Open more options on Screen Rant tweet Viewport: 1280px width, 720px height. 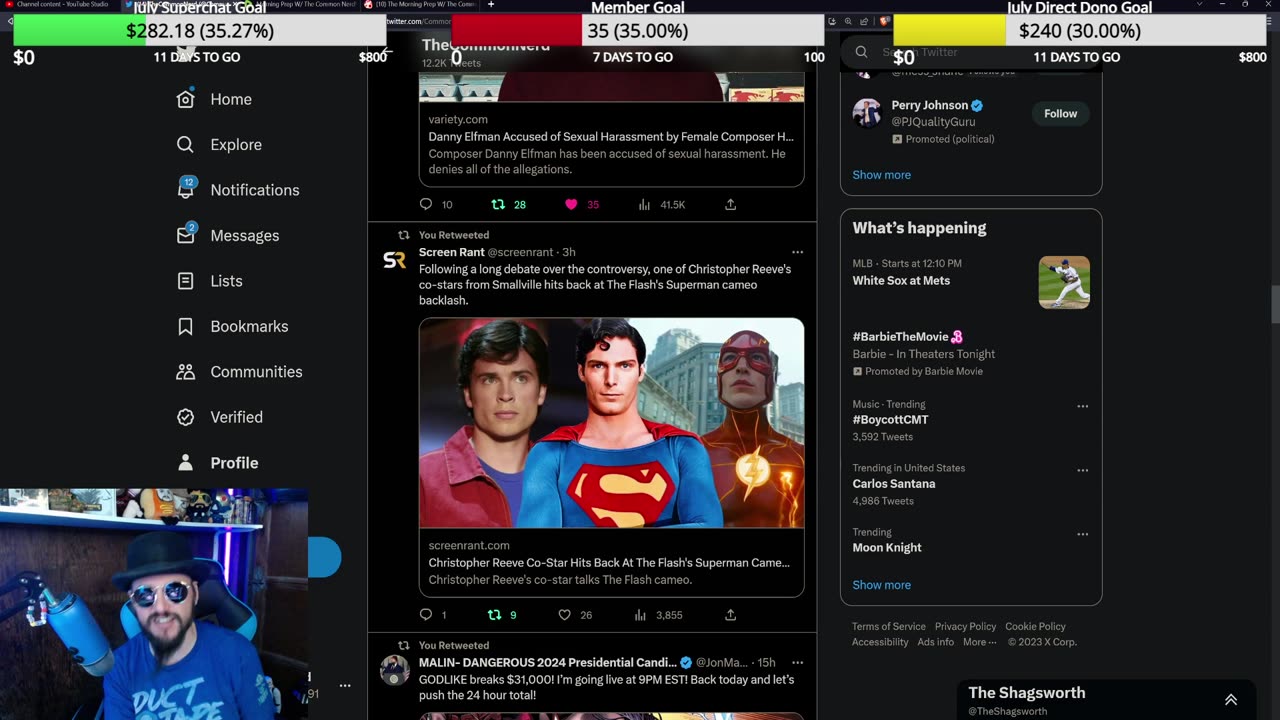pos(797,252)
